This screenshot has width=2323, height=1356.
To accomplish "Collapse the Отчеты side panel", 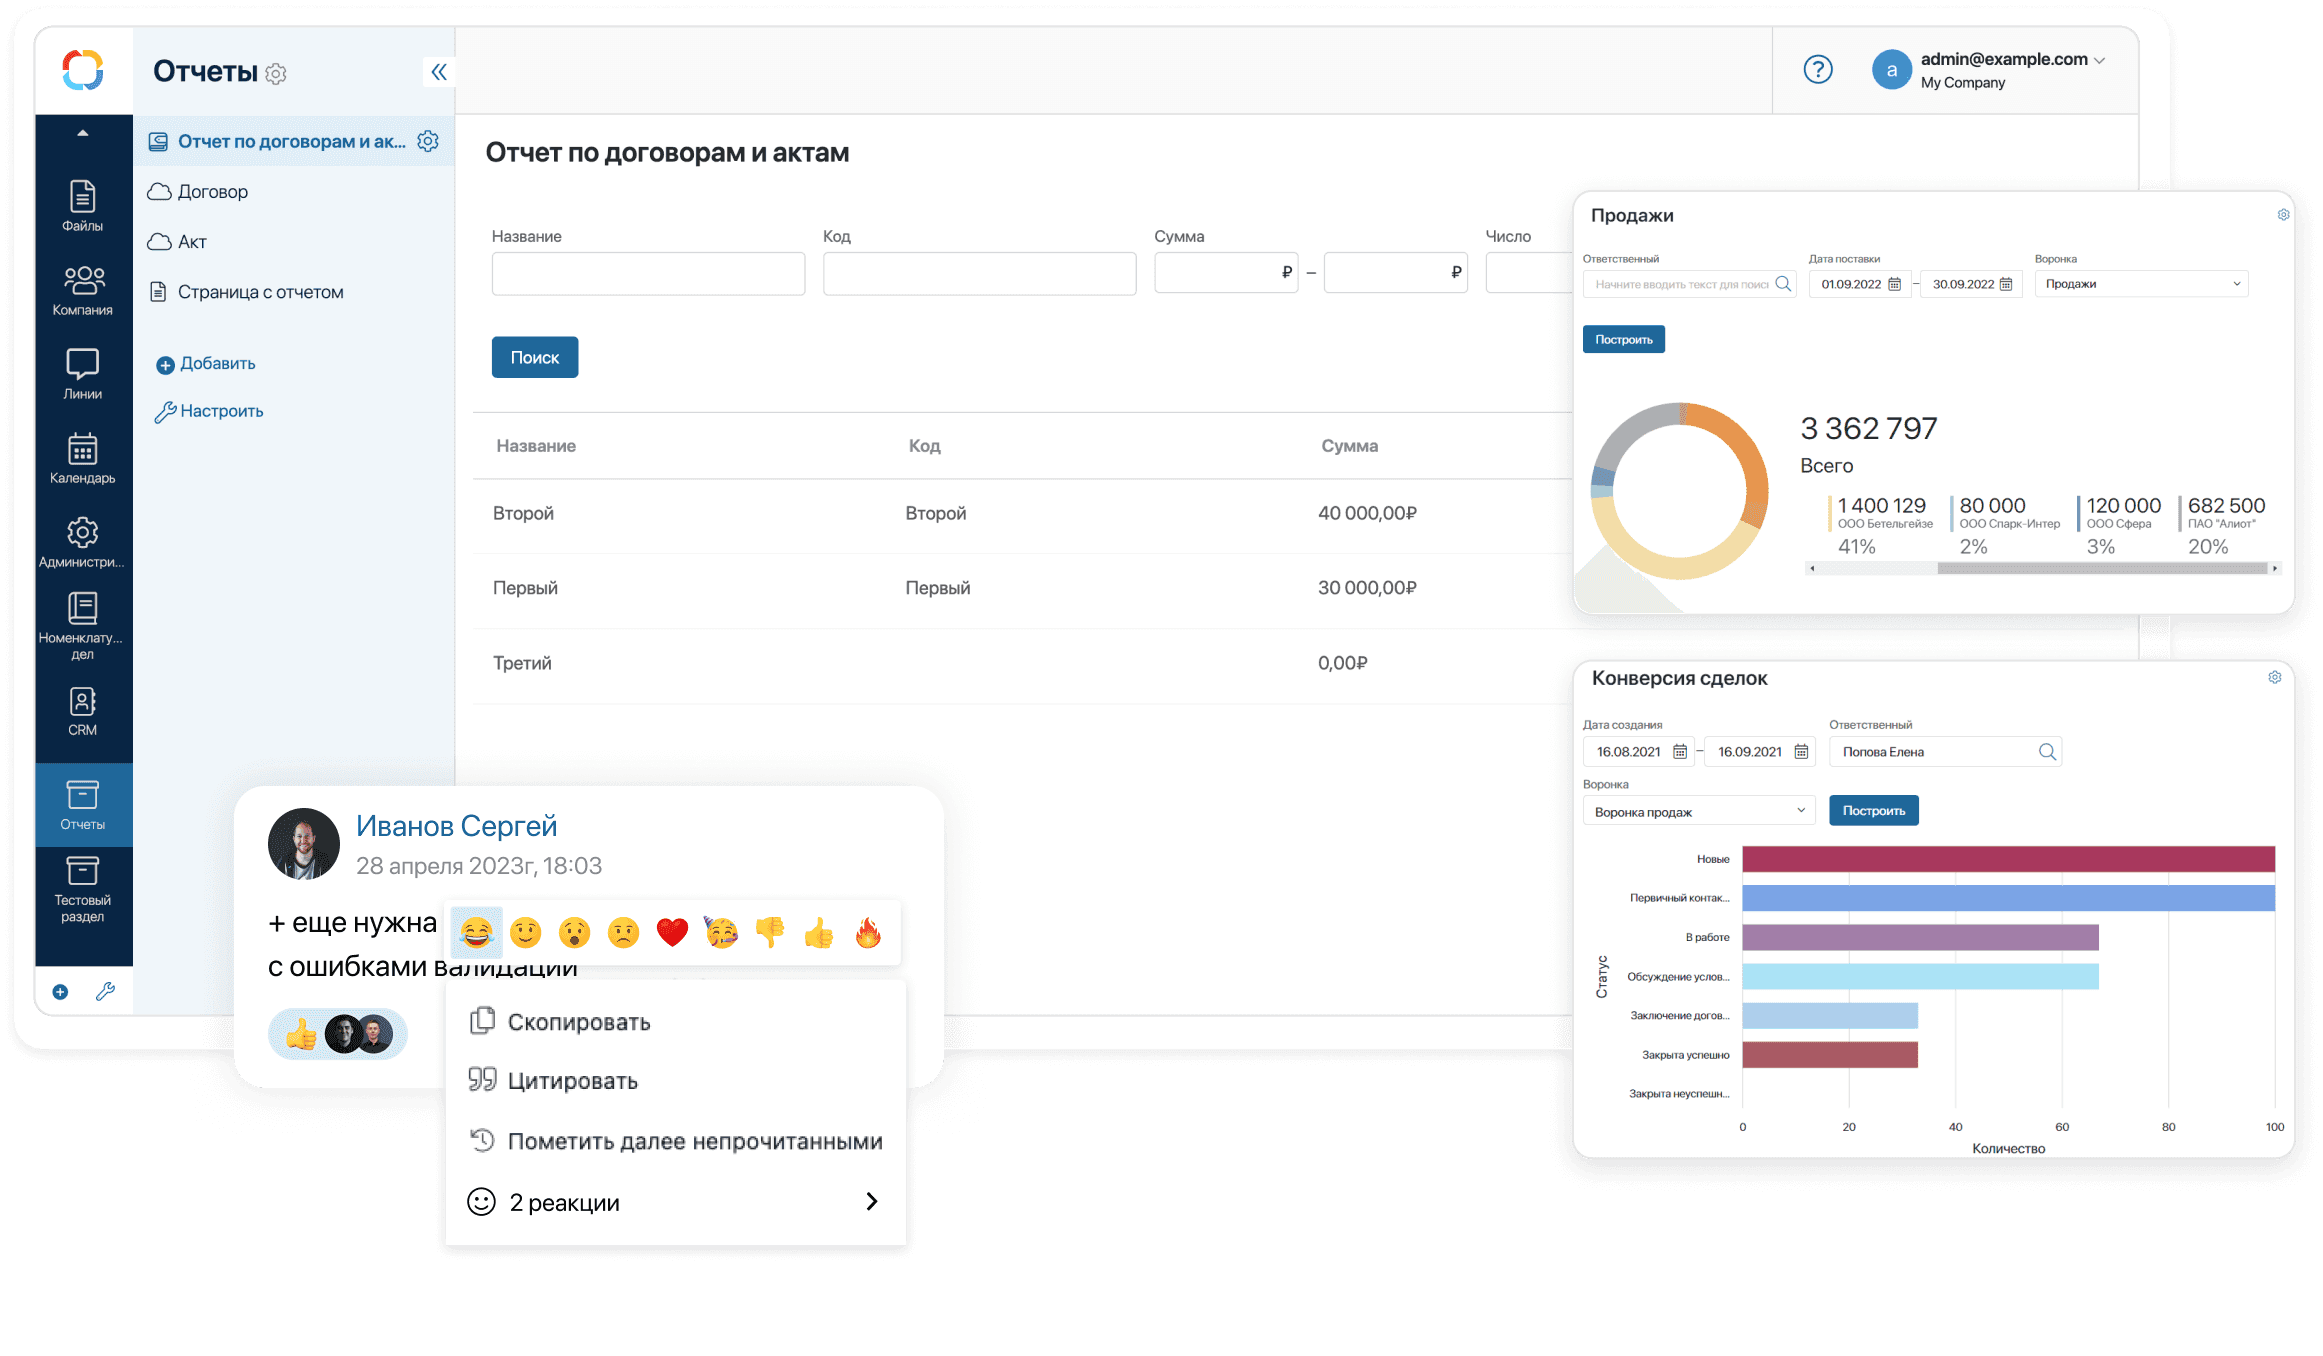I will [x=438, y=72].
